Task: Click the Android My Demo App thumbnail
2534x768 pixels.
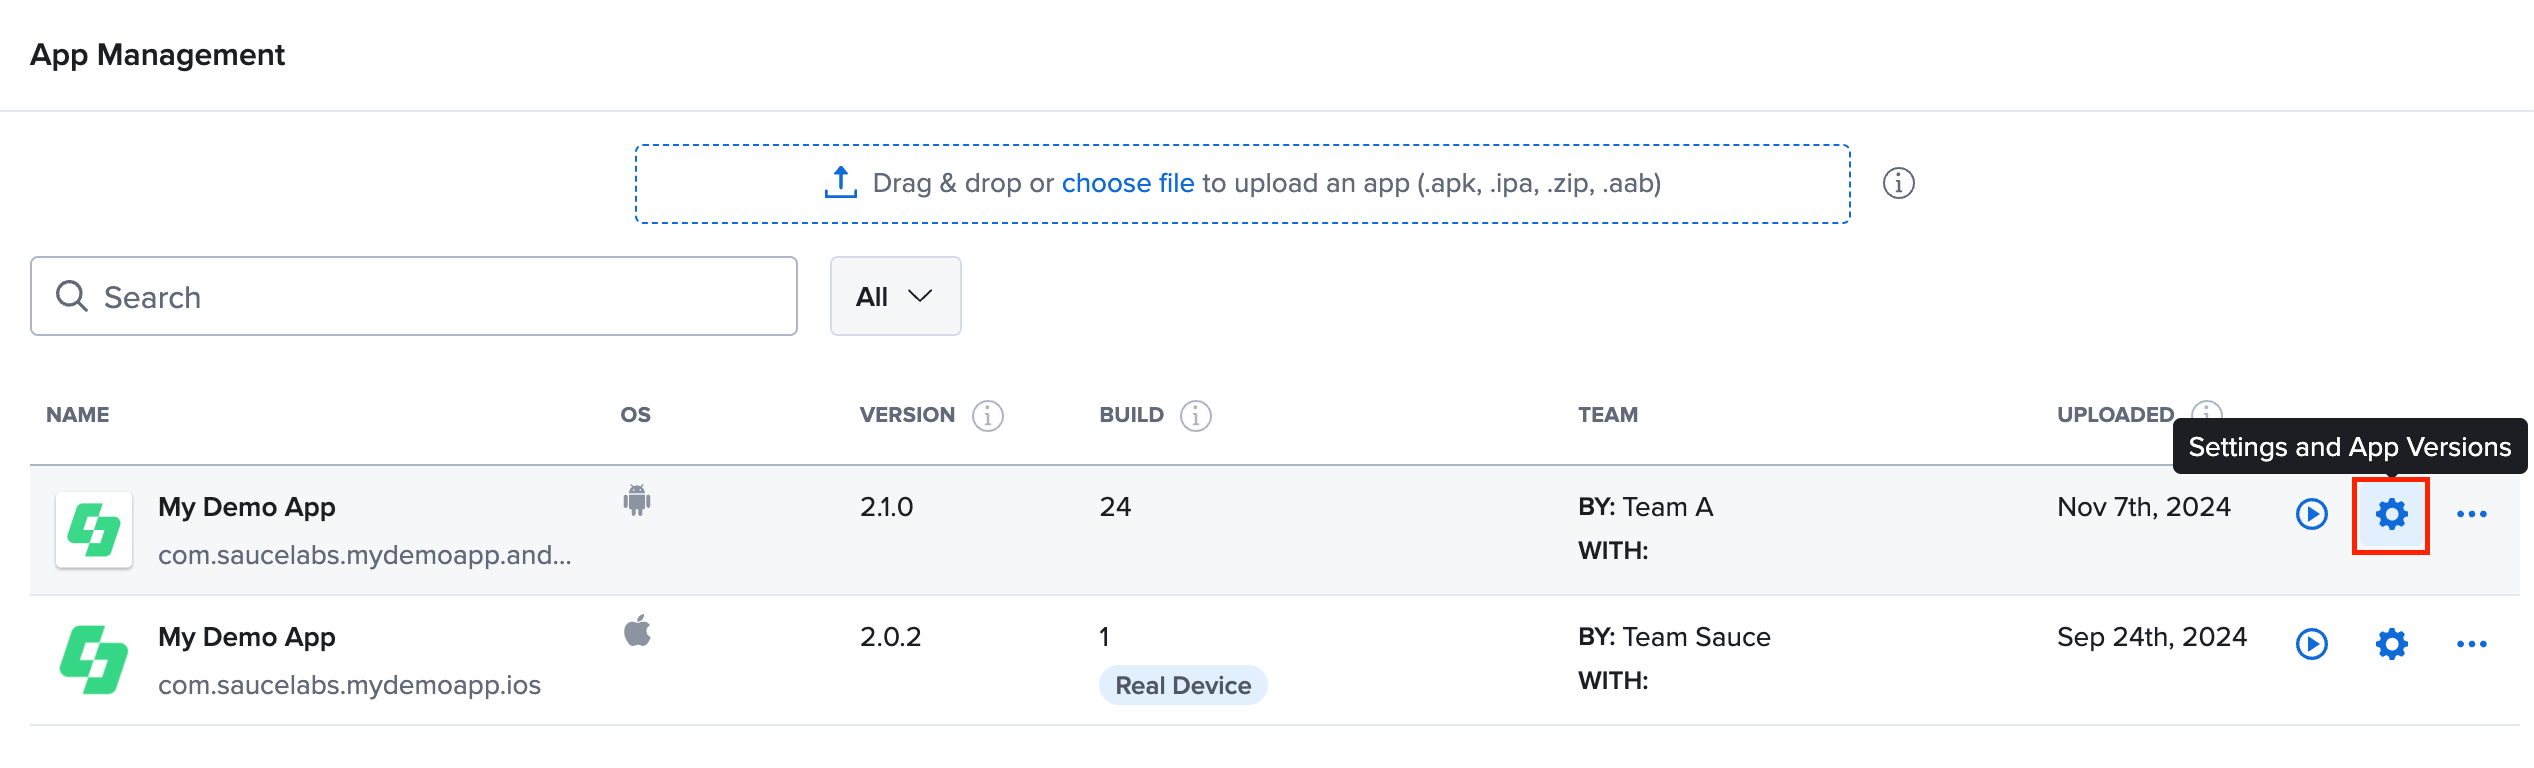Action: (94, 530)
